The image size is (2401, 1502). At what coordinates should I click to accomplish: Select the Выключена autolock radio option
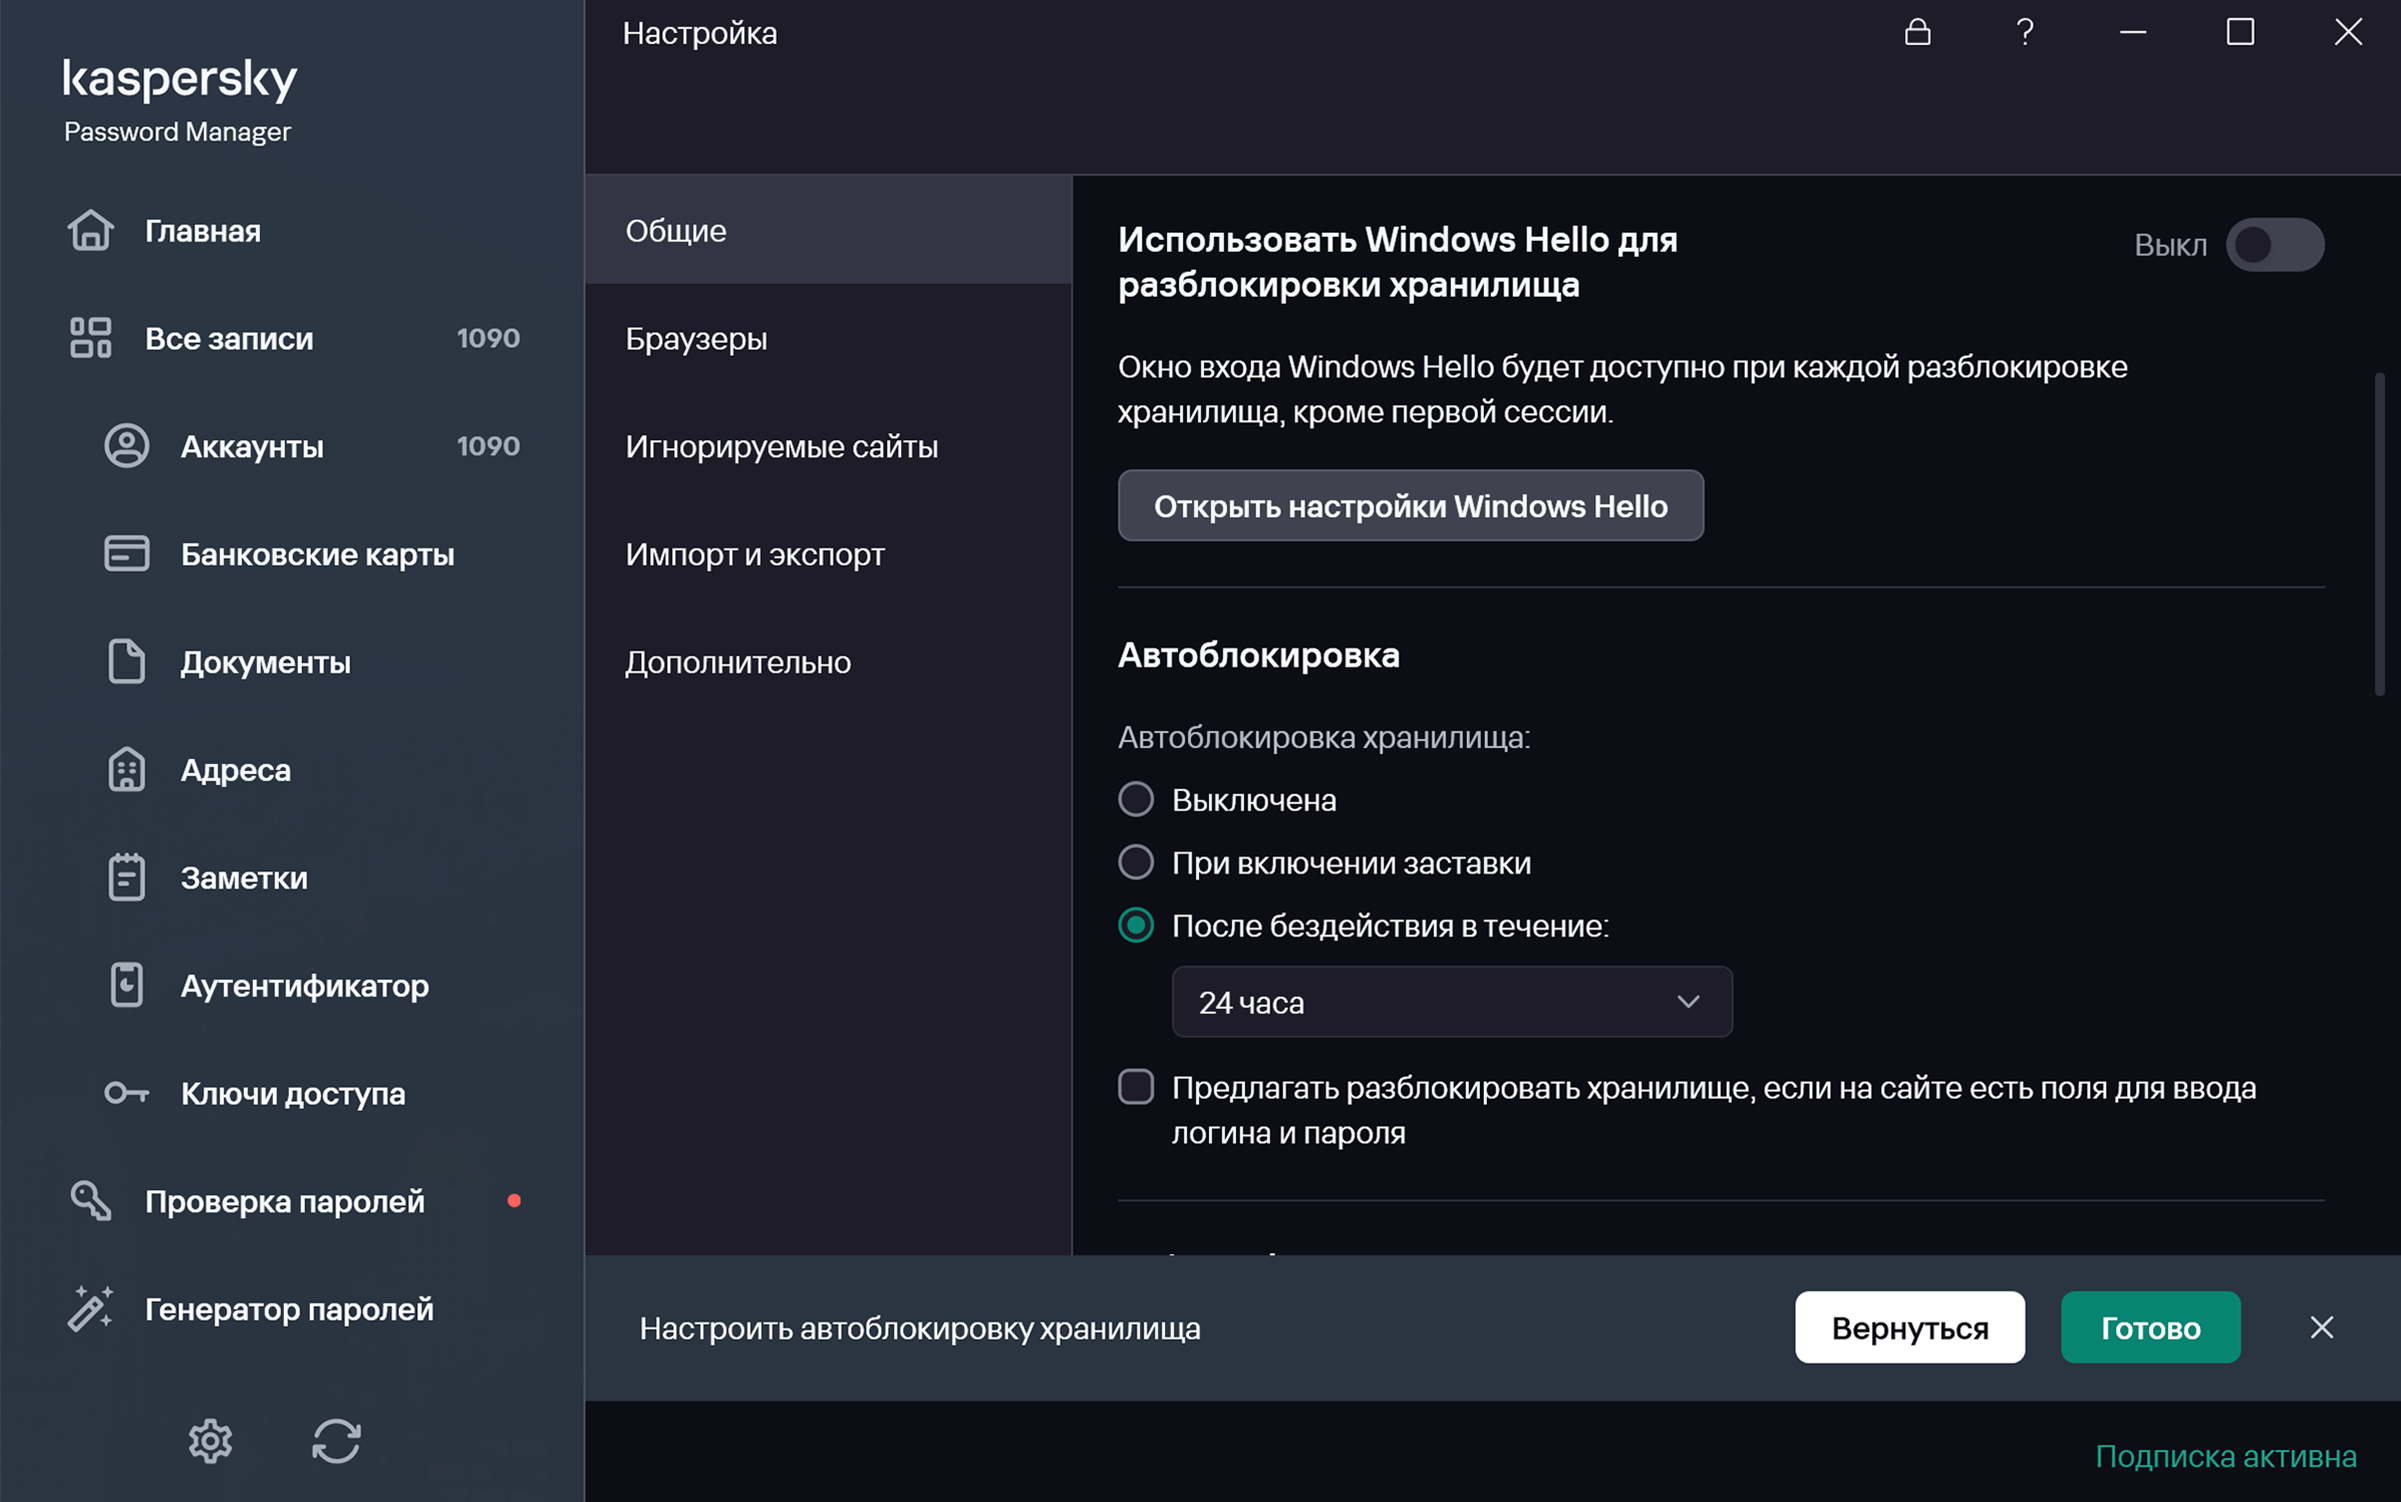(1136, 800)
